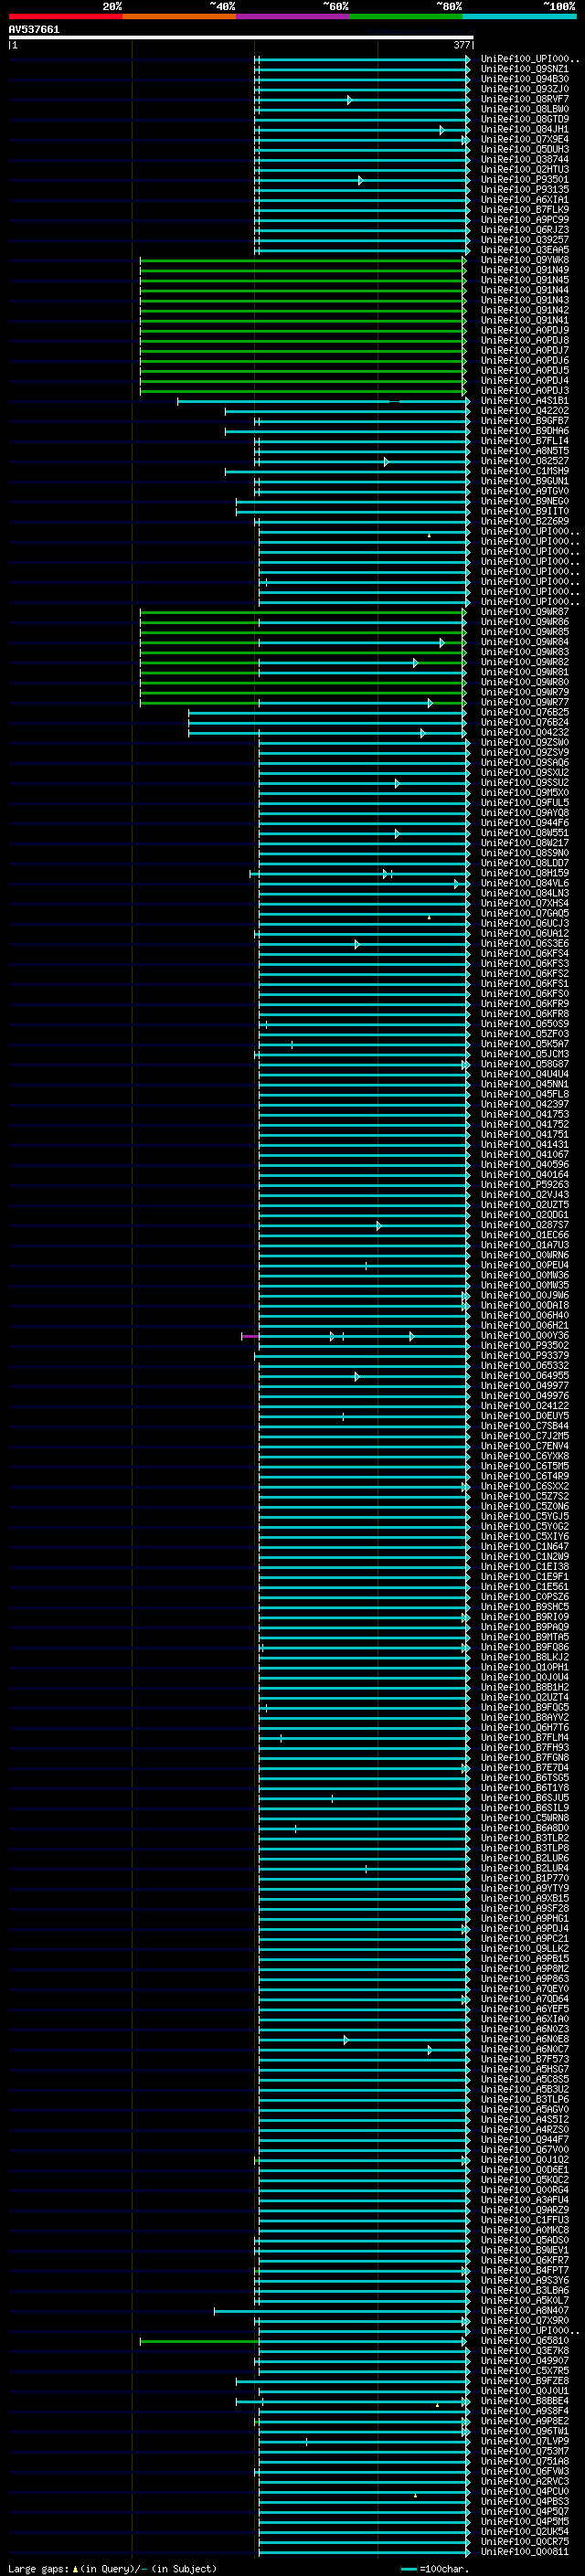585x2576 pixels.
Task: Select hit label UniRef100_Q9WR77
Action: 525,703
